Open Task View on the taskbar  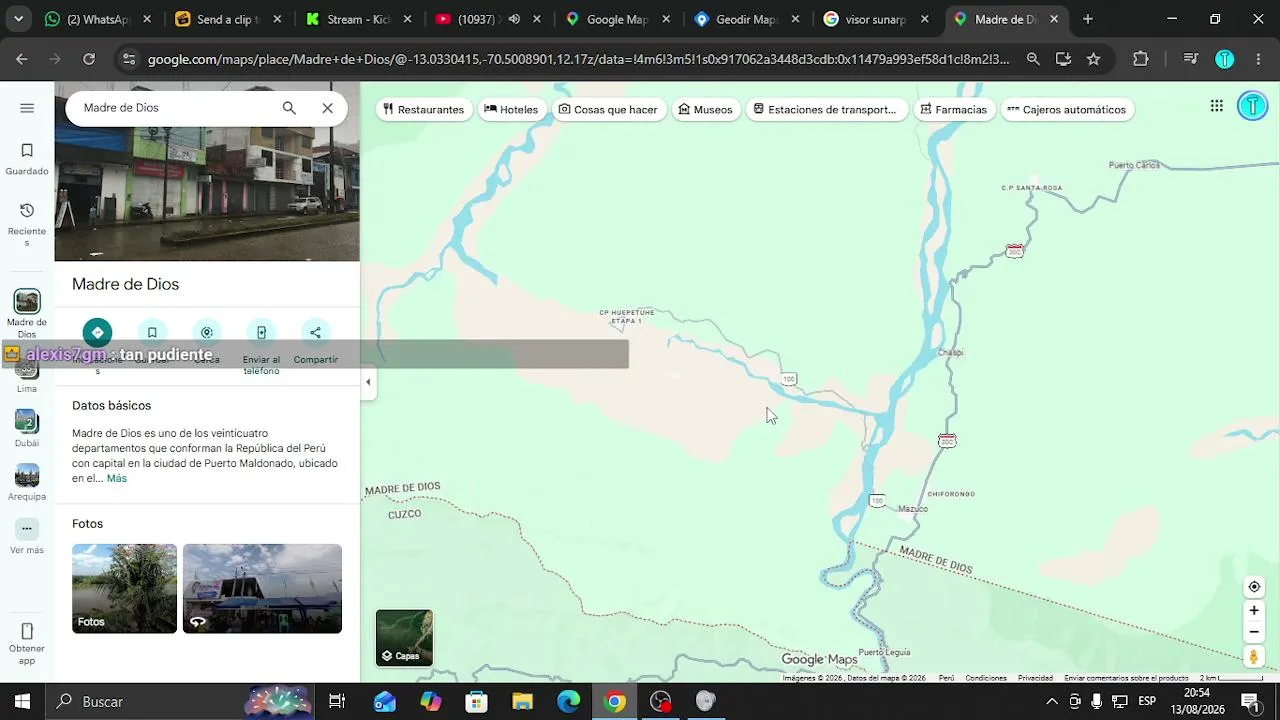[337, 701]
